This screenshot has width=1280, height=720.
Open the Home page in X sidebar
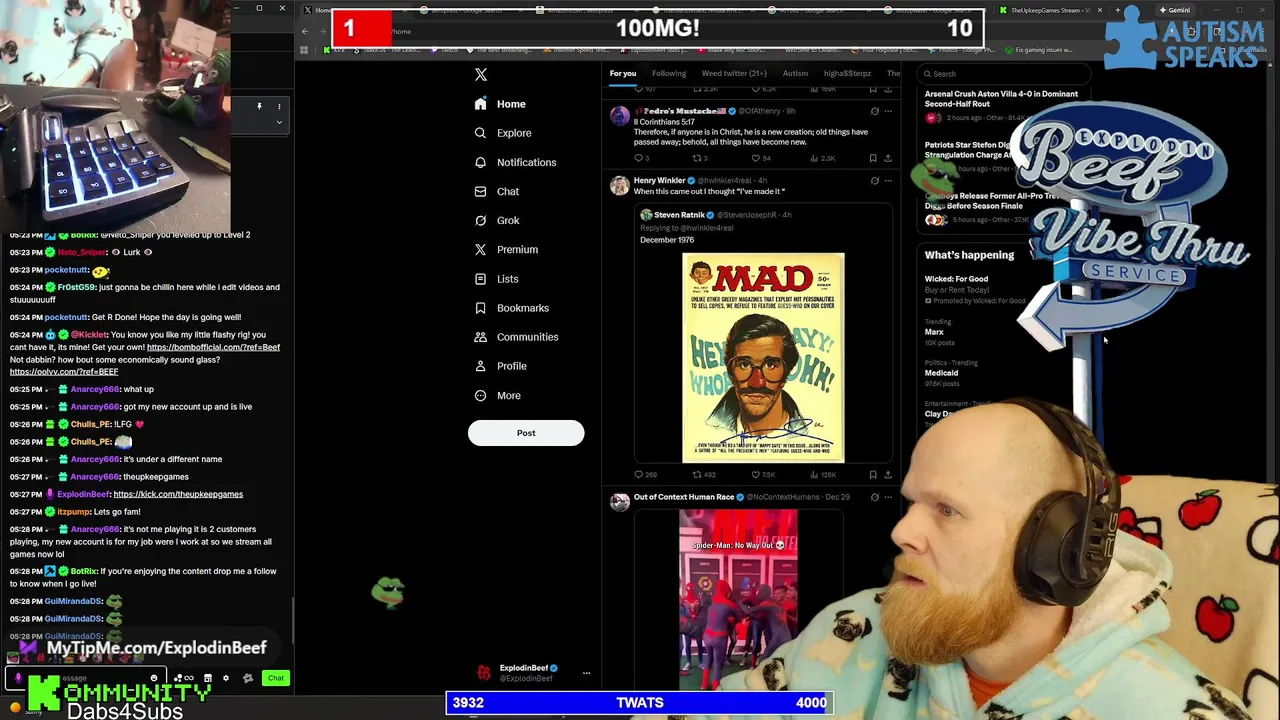coord(500,104)
